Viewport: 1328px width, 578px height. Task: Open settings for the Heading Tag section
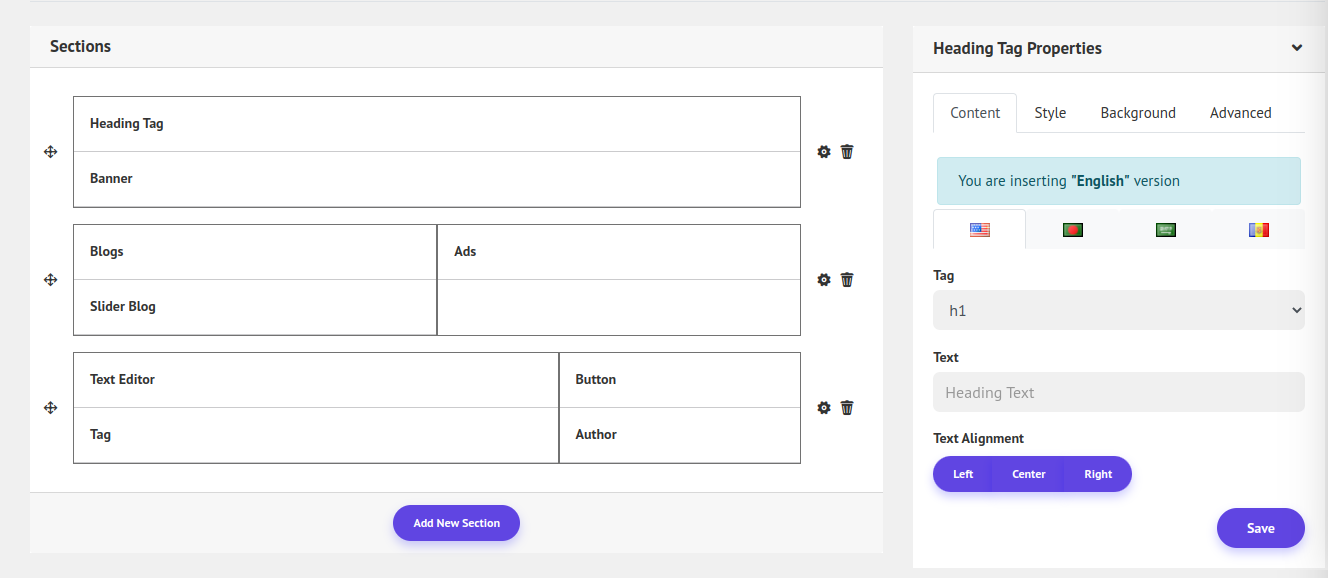pos(824,152)
